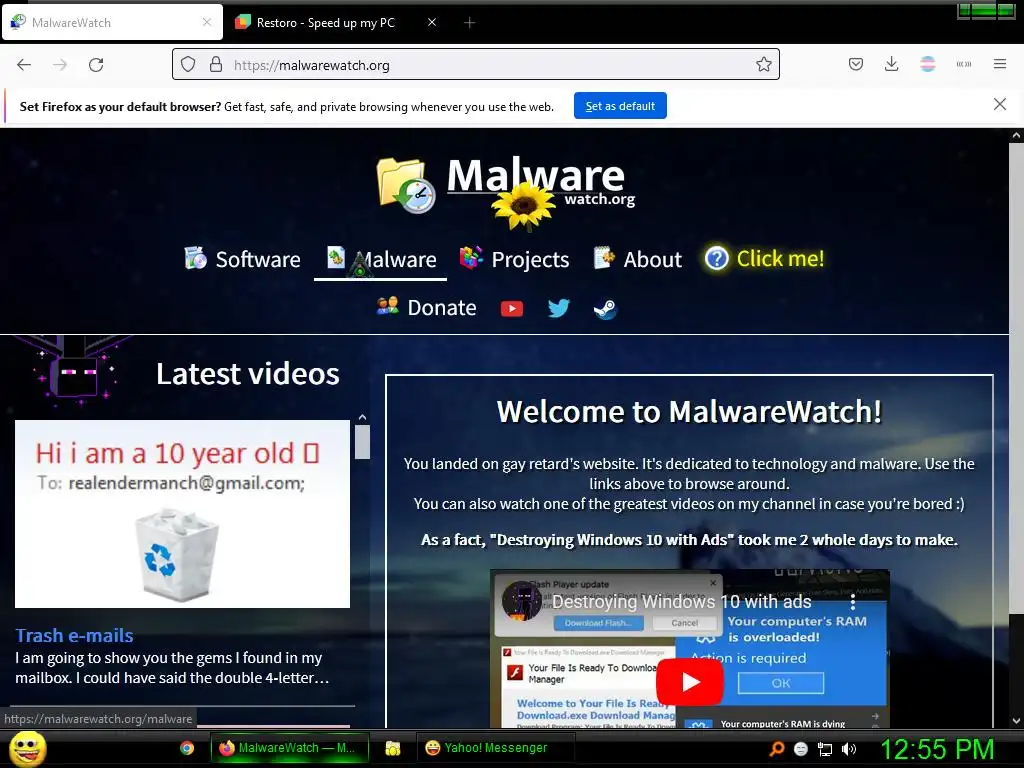The height and width of the screenshot is (768, 1024).
Task: Click the Trash e-mails video thumbnail
Action: click(x=182, y=514)
